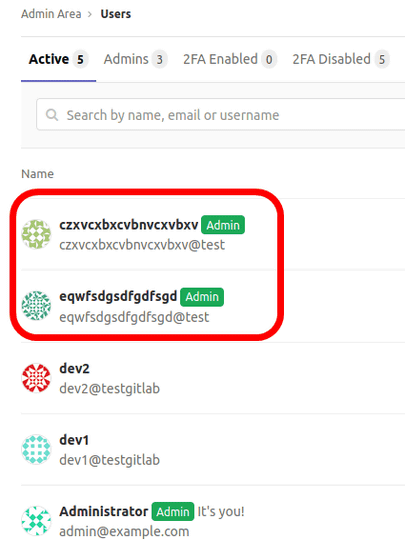This screenshot has height=560, width=405.
Task: Open the czxvcxbxcvbnvcxvbxv user avatar
Action: pyautogui.click(x=36, y=234)
